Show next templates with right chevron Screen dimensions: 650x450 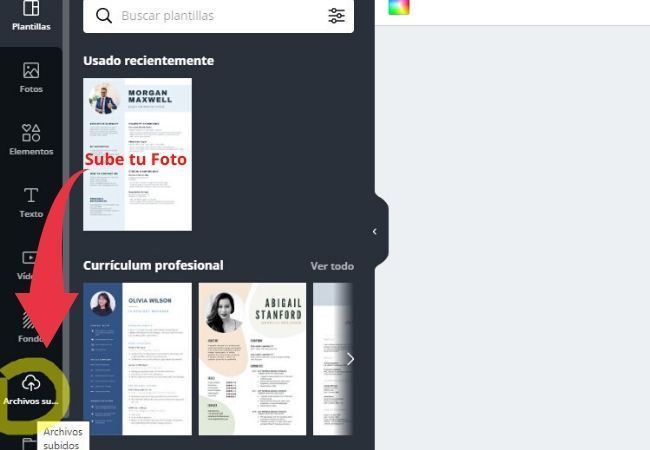(x=350, y=359)
